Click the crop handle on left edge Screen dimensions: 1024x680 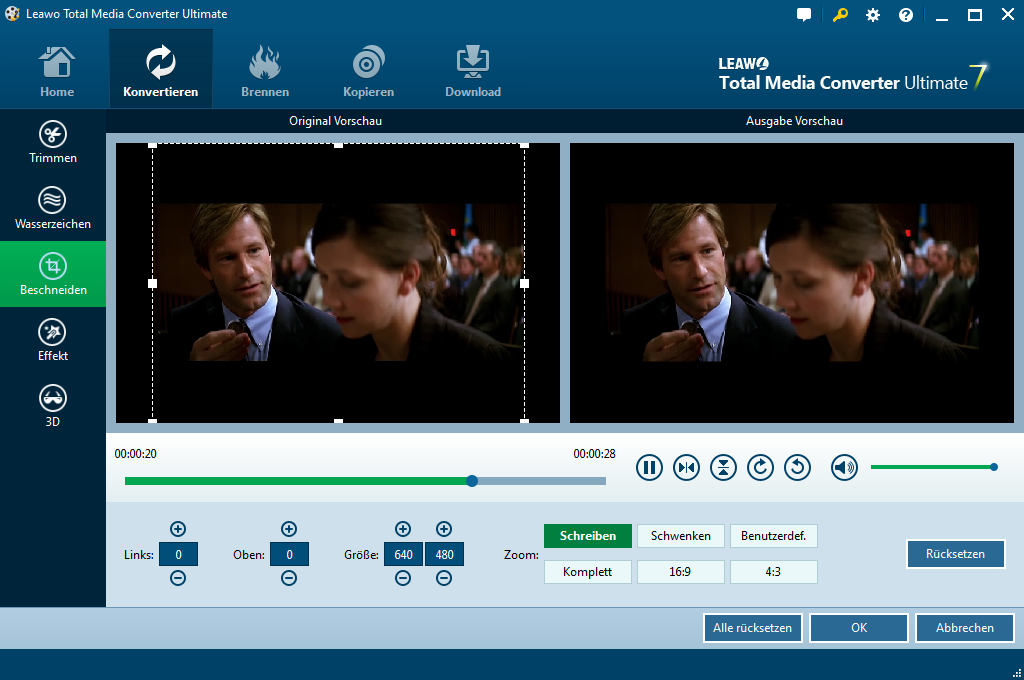(x=152, y=283)
